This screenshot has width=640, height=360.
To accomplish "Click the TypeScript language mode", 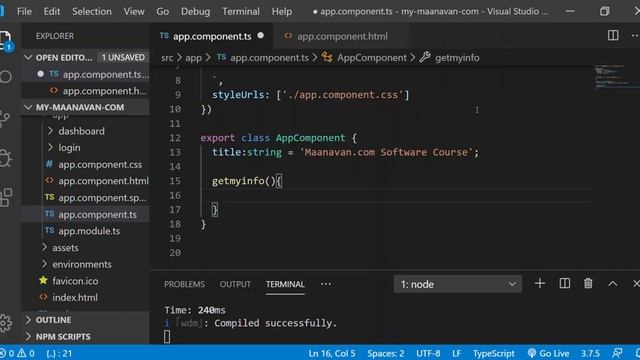I will [x=493, y=353].
